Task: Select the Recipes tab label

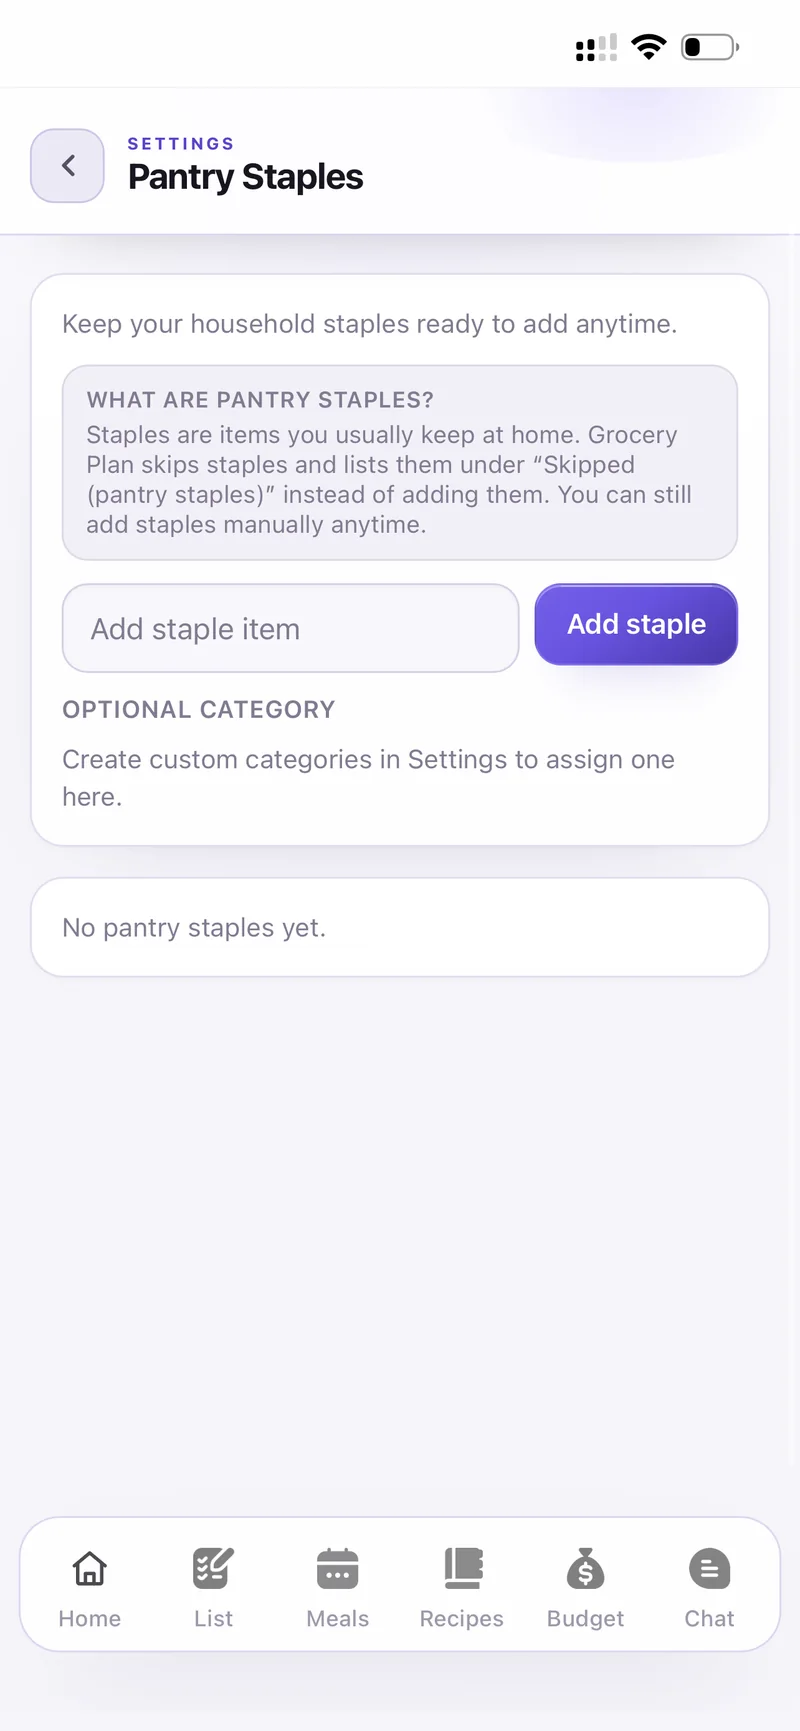Action: [x=462, y=1618]
